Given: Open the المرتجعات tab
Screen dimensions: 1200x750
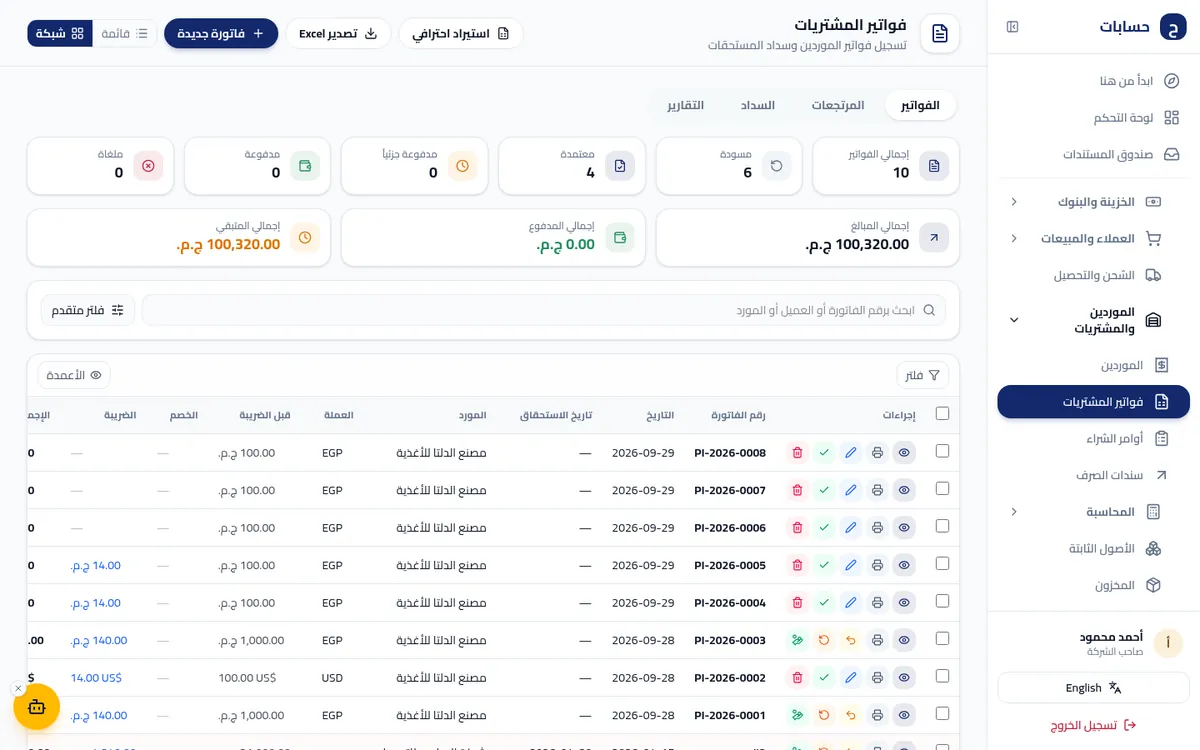Looking at the screenshot, I should point(838,105).
